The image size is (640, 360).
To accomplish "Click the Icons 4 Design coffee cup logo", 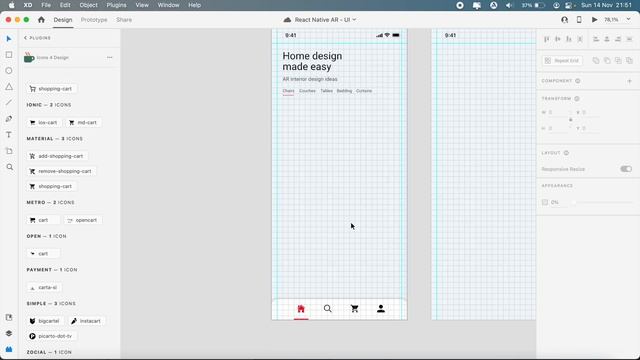I will (x=29, y=58).
